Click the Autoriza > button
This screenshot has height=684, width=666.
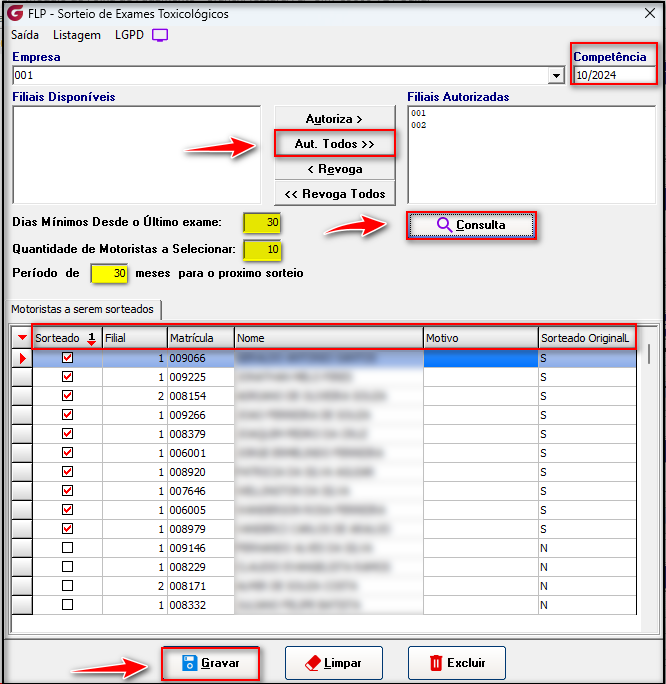pyautogui.click(x=335, y=119)
